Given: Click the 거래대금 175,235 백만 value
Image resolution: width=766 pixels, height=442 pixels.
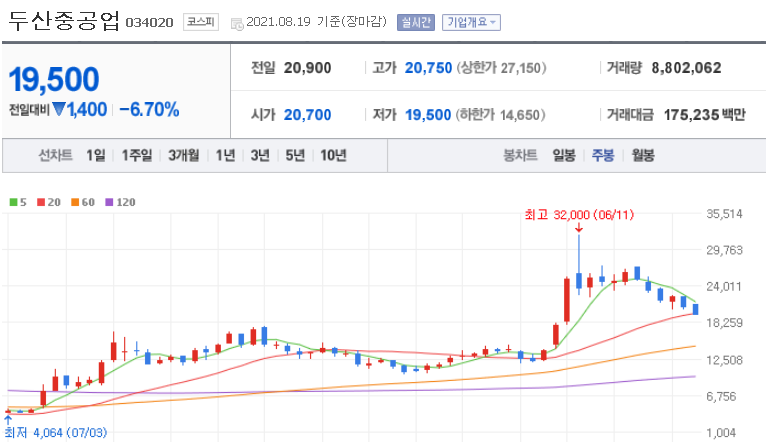Looking at the screenshot, I should pyautogui.click(x=704, y=115).
